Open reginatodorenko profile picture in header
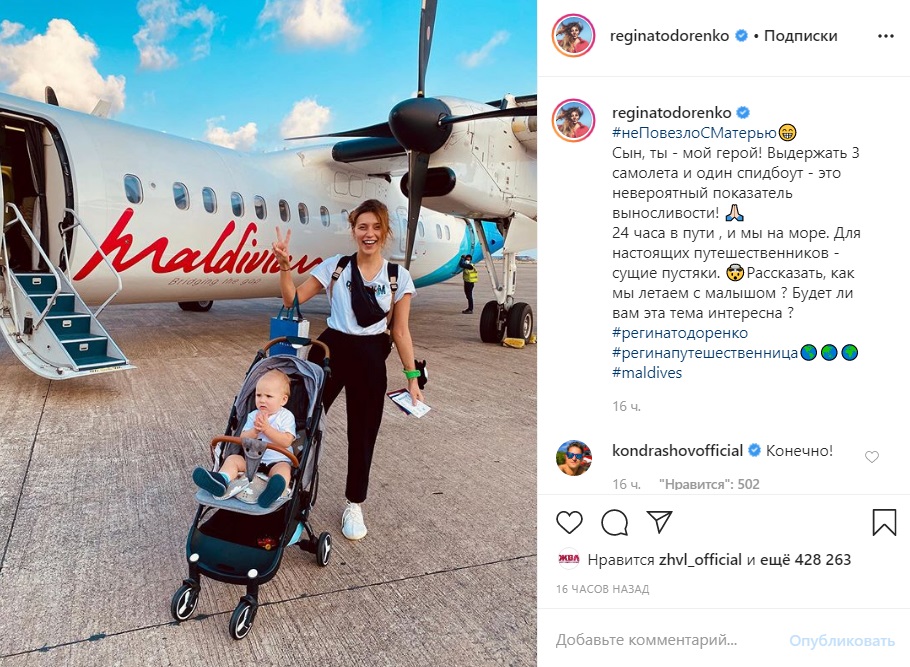This screenshot has width=910, height=667. coord(573,35)
